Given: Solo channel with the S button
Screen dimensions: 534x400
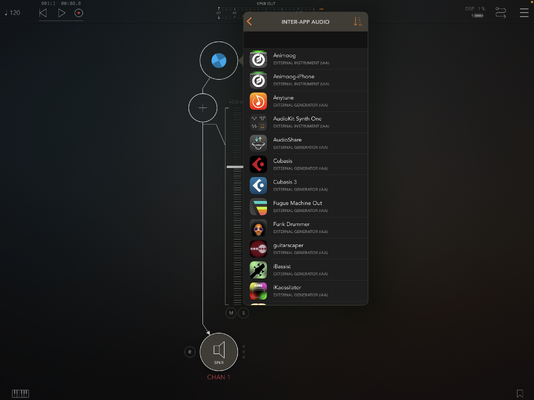Looking at the screenshot, I should point(244,313).
